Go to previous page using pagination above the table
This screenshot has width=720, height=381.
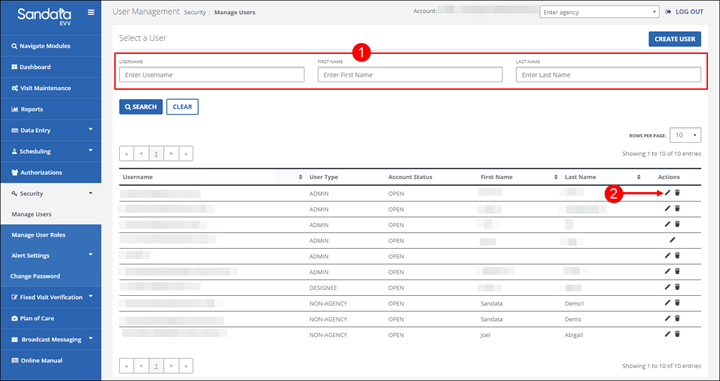[x=141, y=154]
